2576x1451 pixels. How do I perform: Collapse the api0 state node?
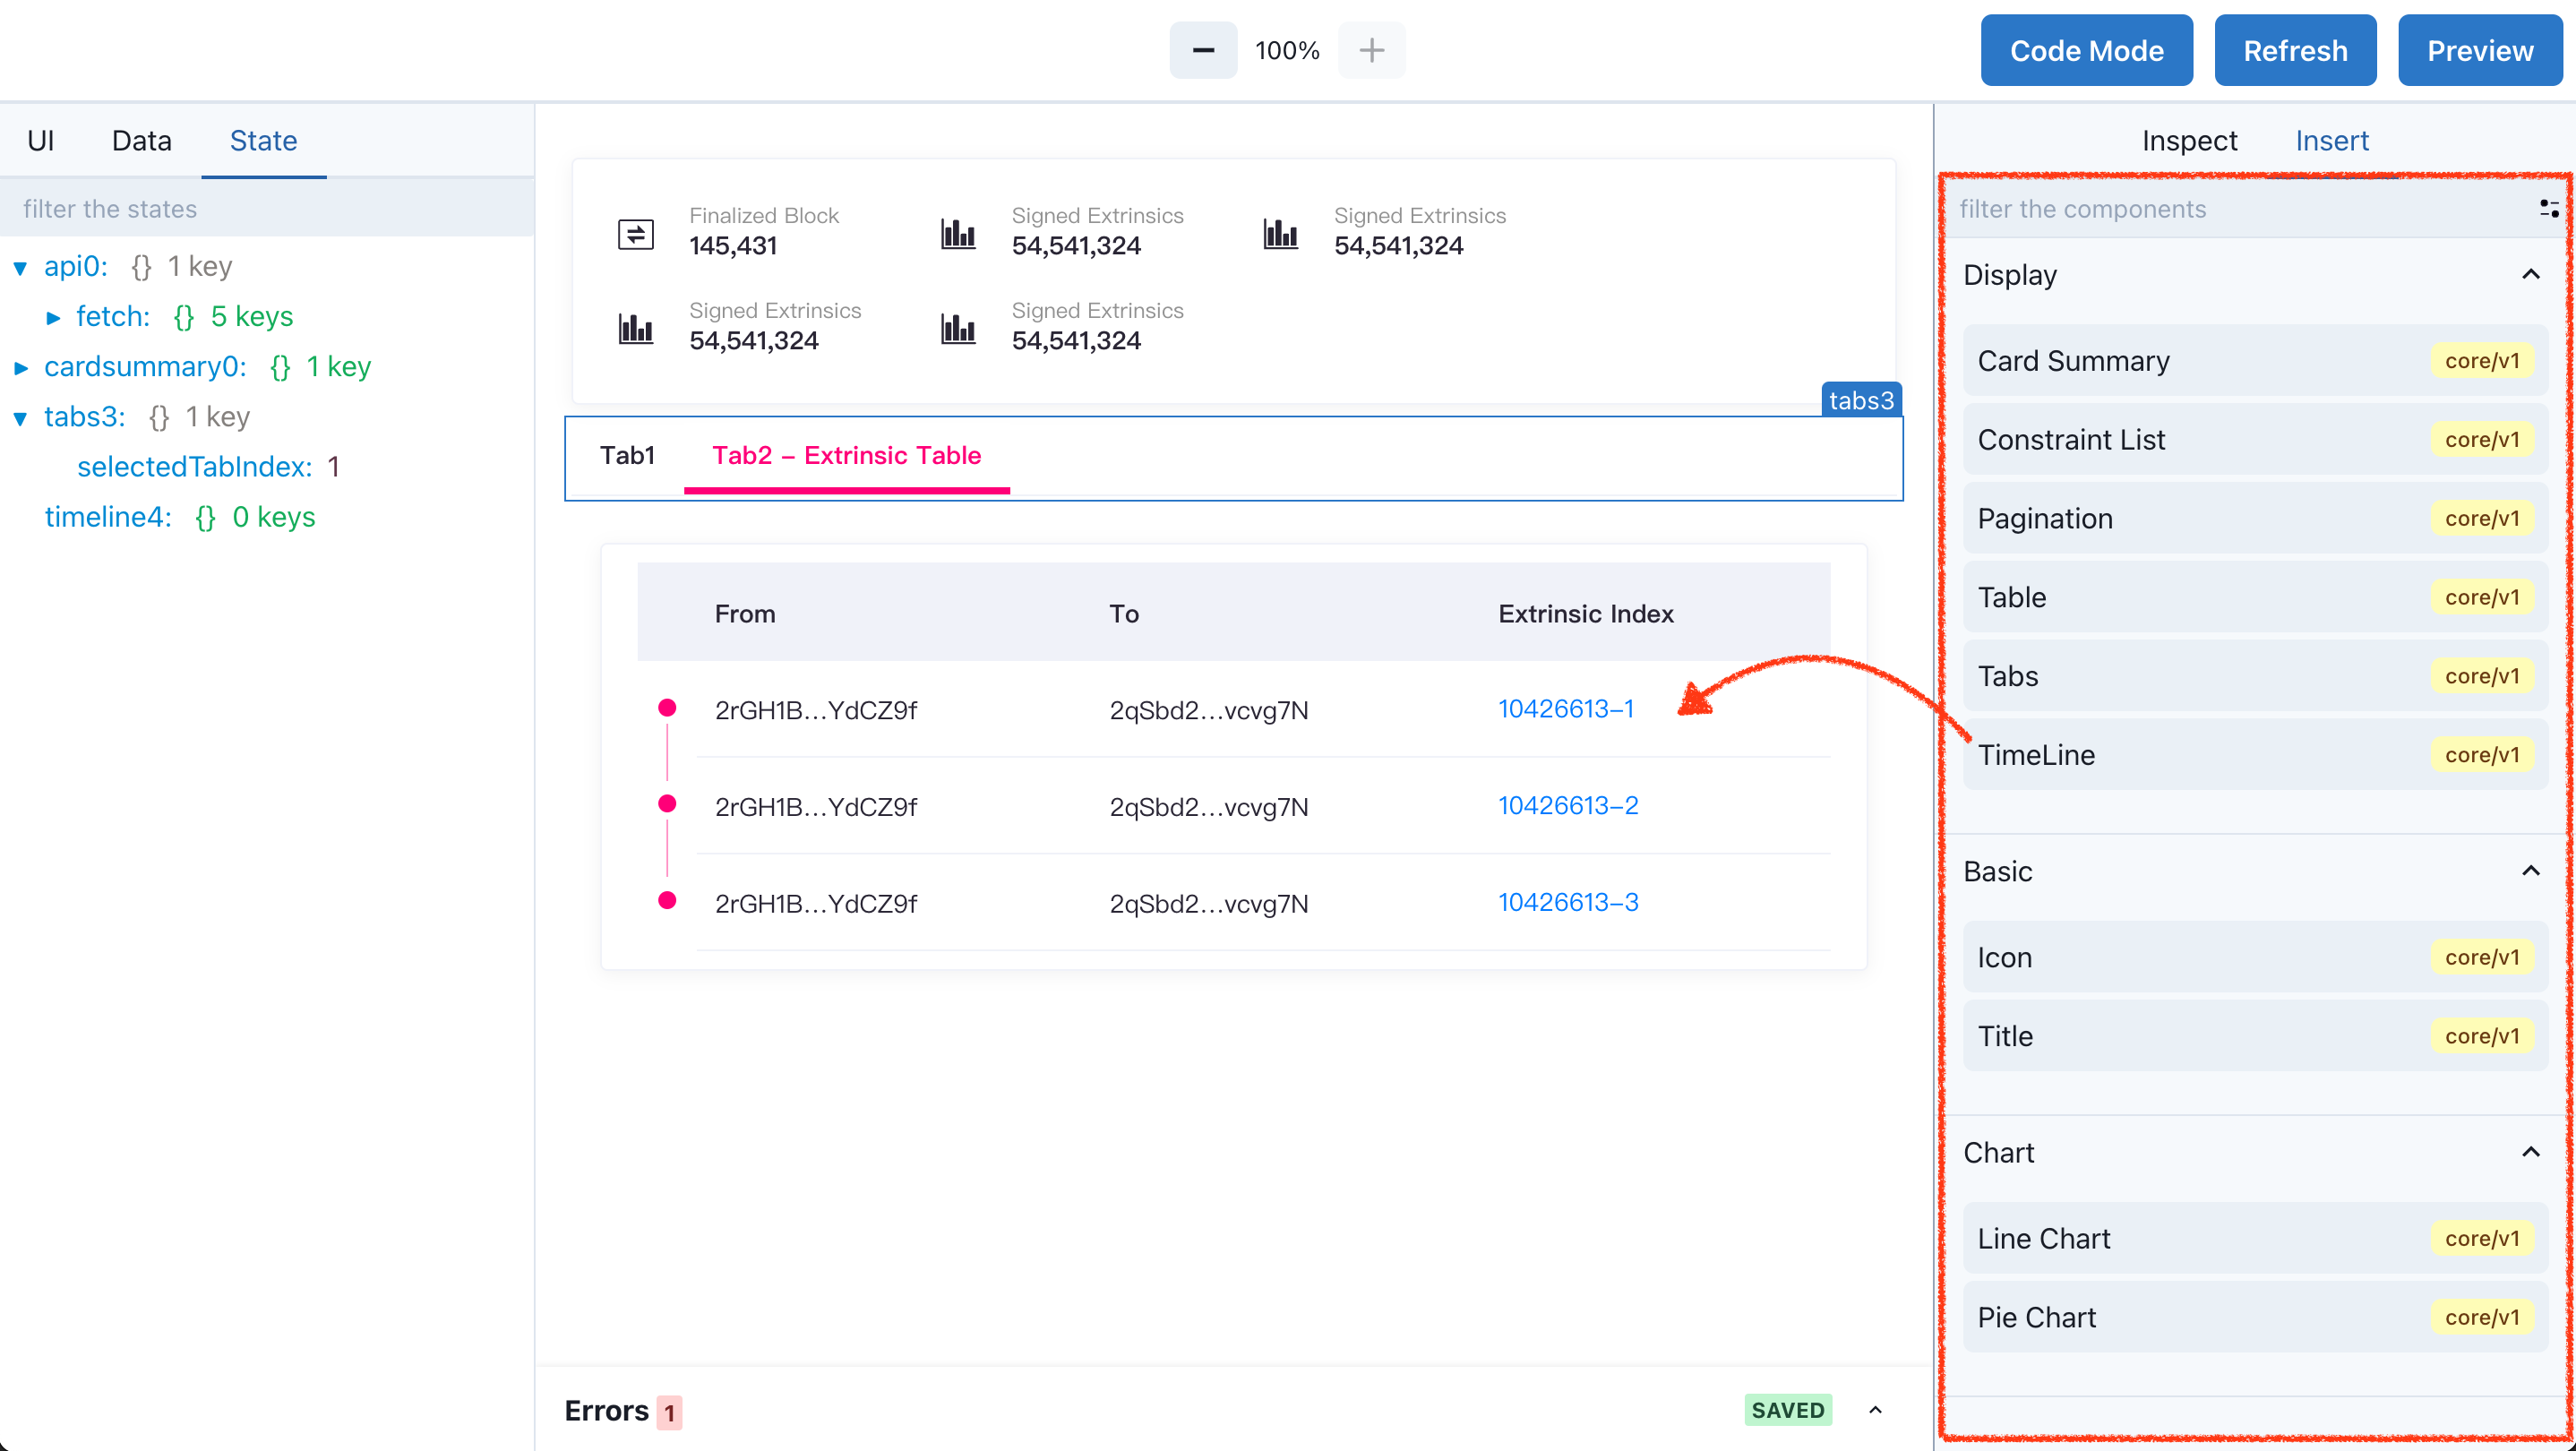[20, 267]
